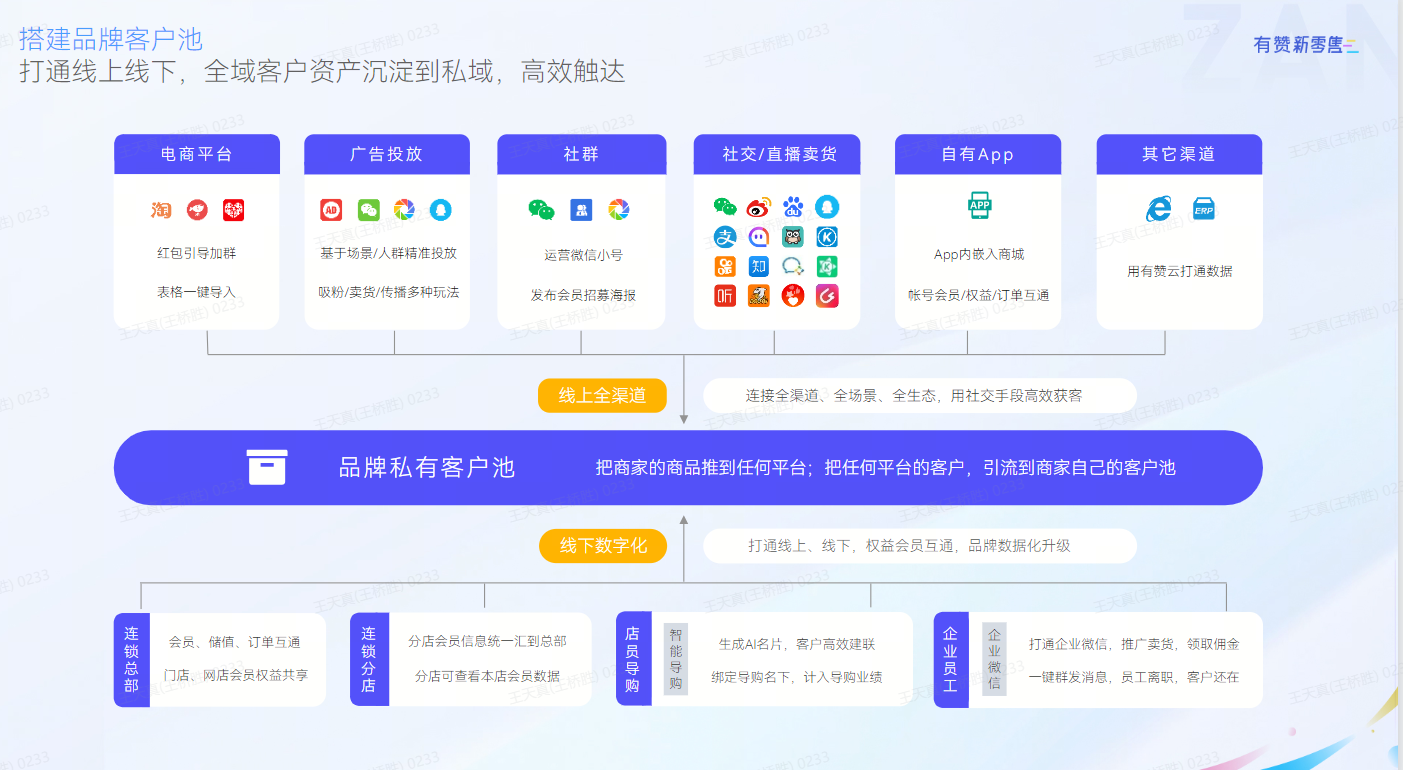This screenshot has height=770, width=1403.
Task: Select the 电商平台 card header
Action: pos(196,154)
